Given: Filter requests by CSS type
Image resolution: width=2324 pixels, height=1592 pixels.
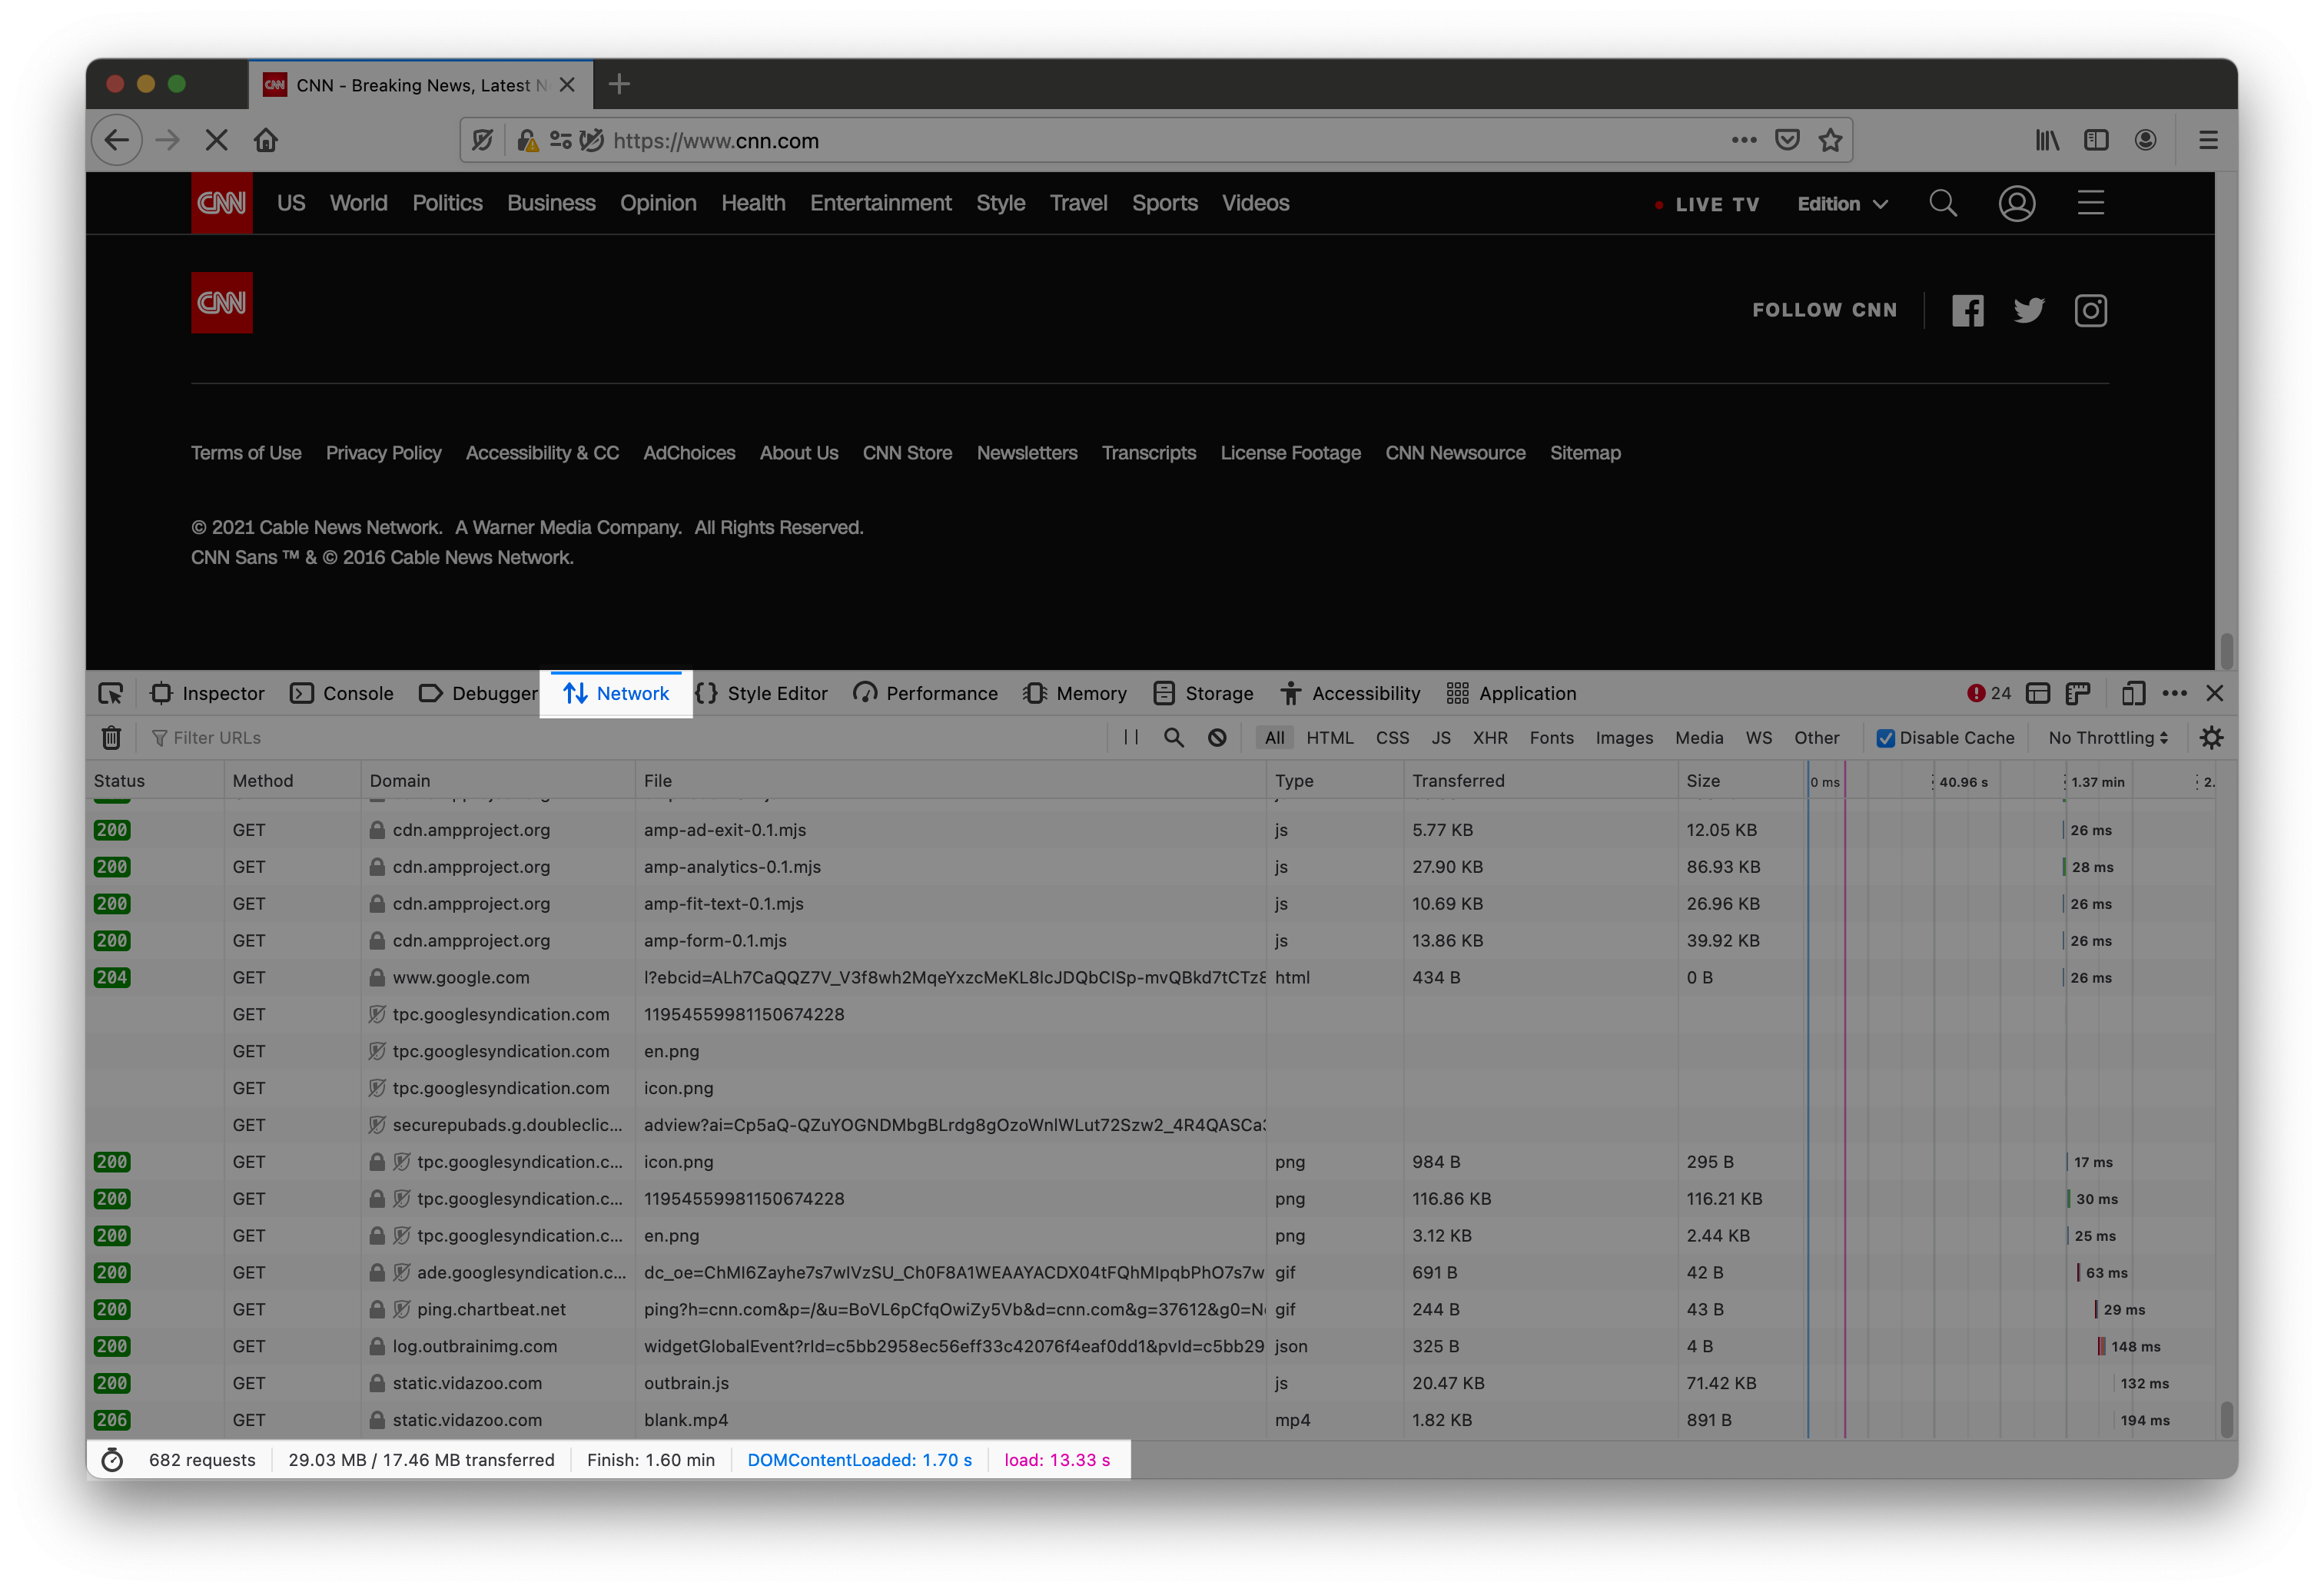Looking at the screenshot, I should [1392, 738].
